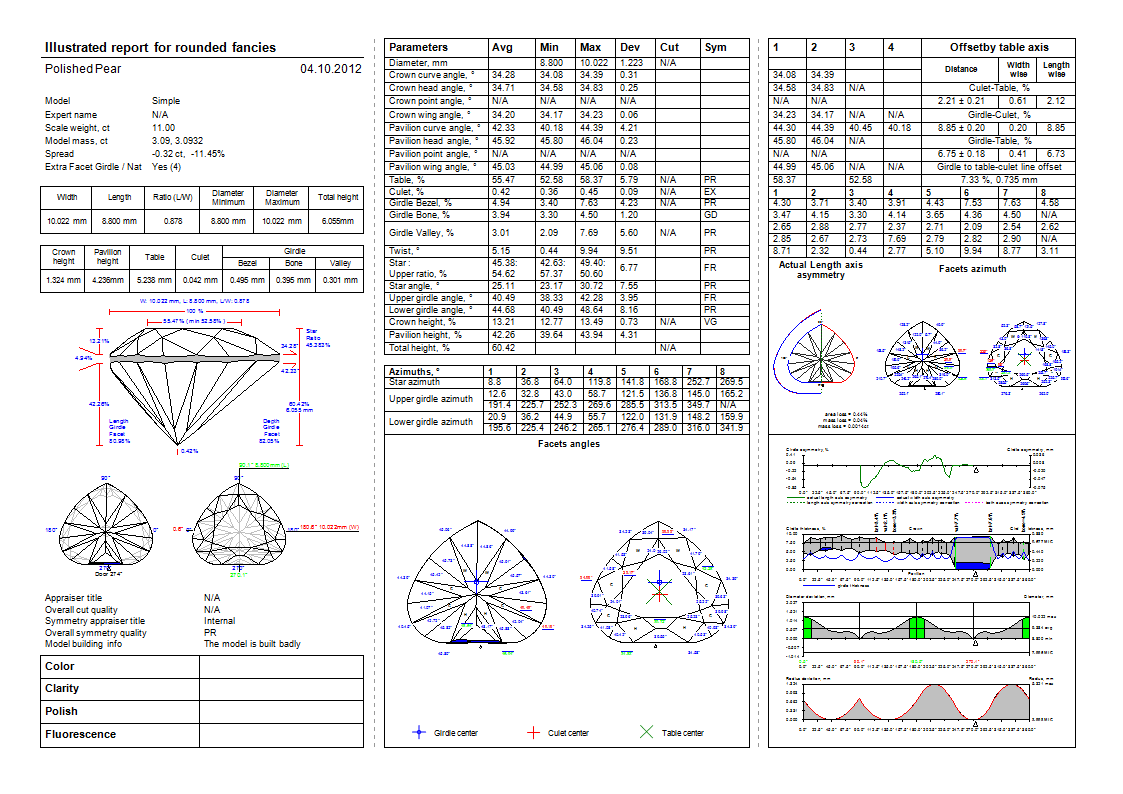Select the left crown Facets angles diagram
The image size is (1123, 794).
pyautogui.click(x=477, y=580)
